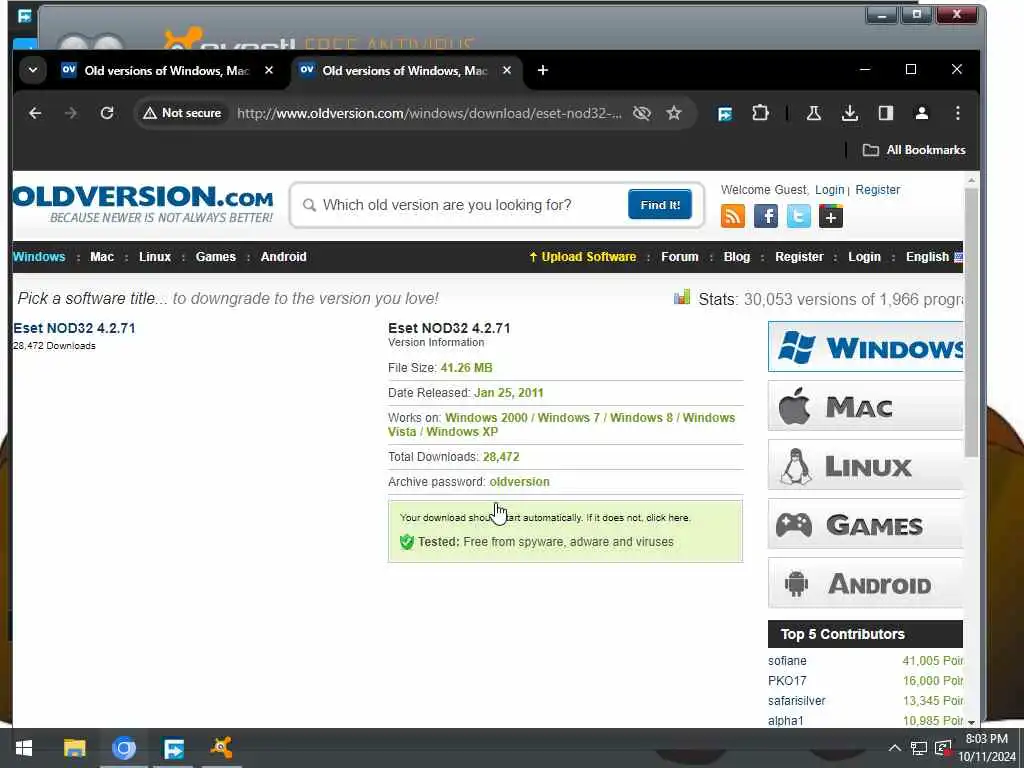Click Upload Software
Image resolution: width=1024 pixels, height=768 pixels.
point(583,257)
